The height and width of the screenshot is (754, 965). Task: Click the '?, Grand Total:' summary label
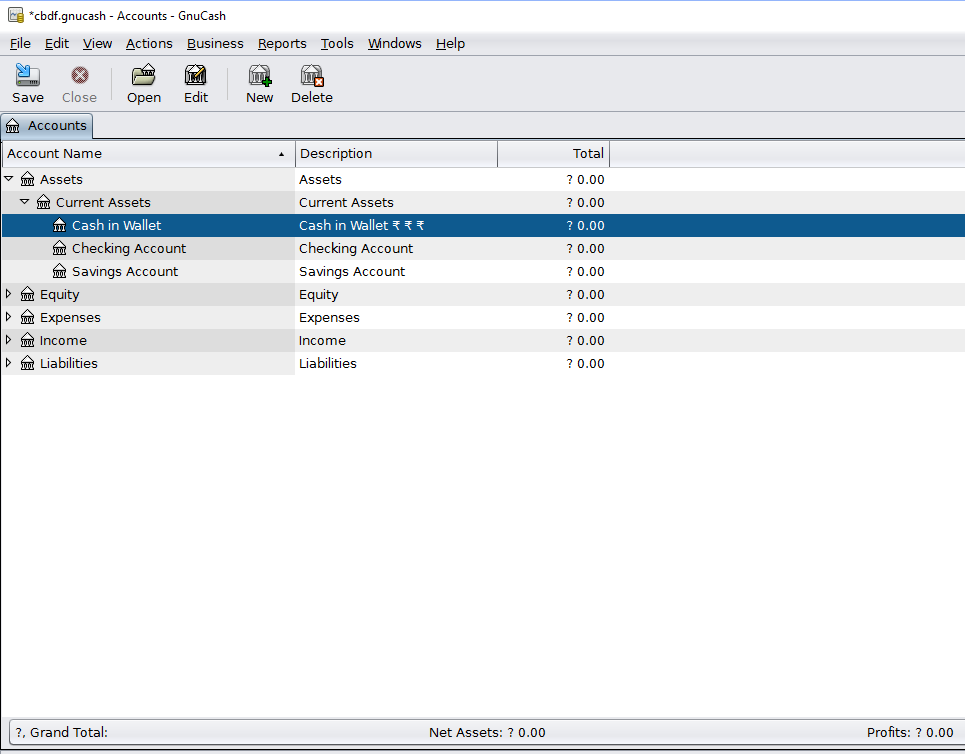[x=62, y=732]
